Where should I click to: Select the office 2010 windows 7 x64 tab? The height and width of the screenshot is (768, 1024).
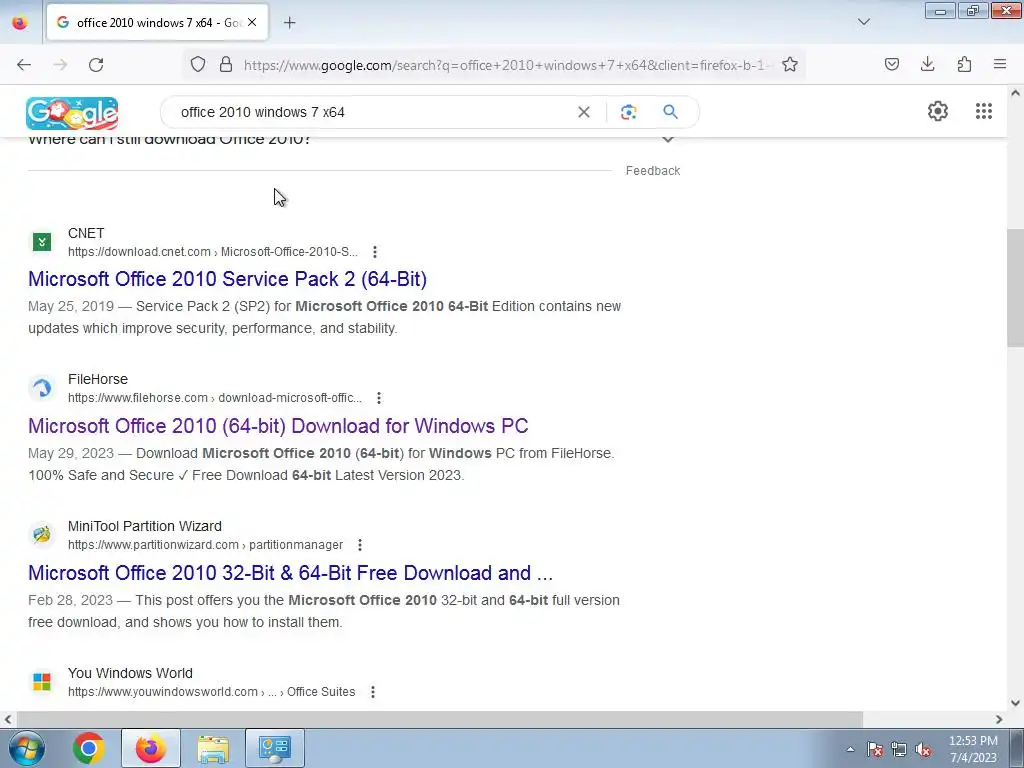pyautogui.click(x=157, y=23)
